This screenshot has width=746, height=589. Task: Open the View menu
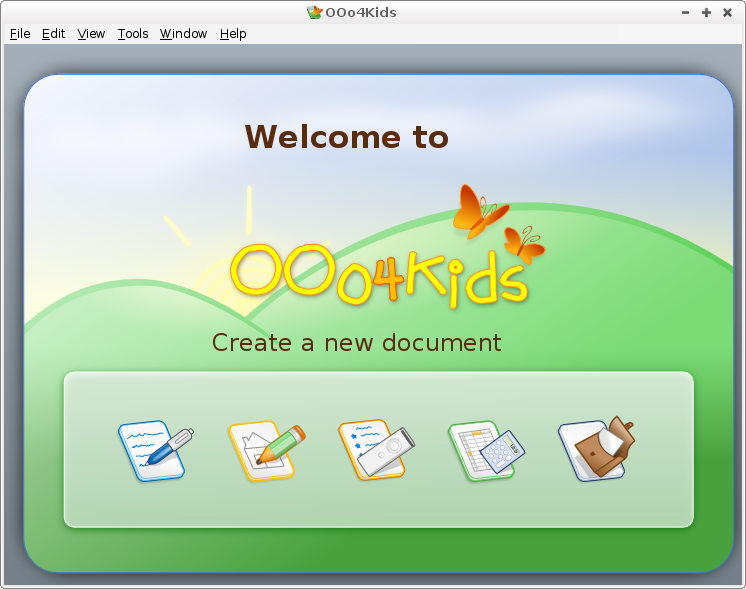point(91,34)
